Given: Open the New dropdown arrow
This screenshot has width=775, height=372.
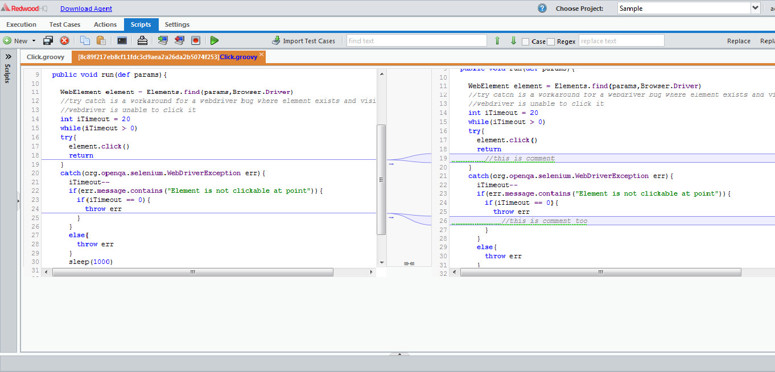Looking at the screenshot, I should (34, 41).
